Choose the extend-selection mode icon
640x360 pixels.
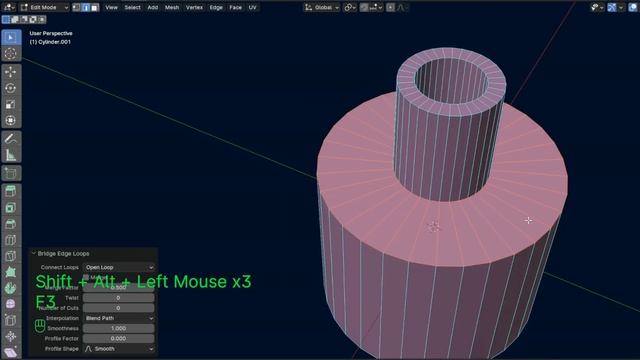15,20
